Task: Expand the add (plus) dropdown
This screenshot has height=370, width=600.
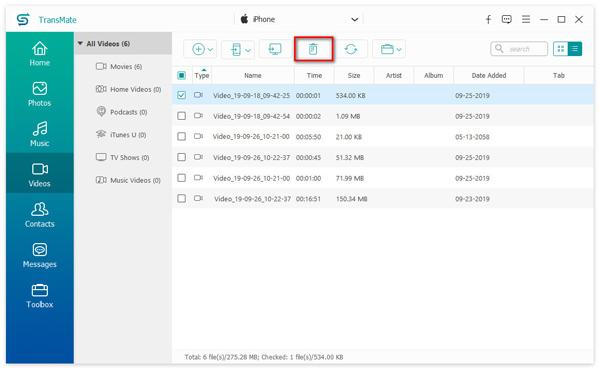Action: (x=202, y=49)
